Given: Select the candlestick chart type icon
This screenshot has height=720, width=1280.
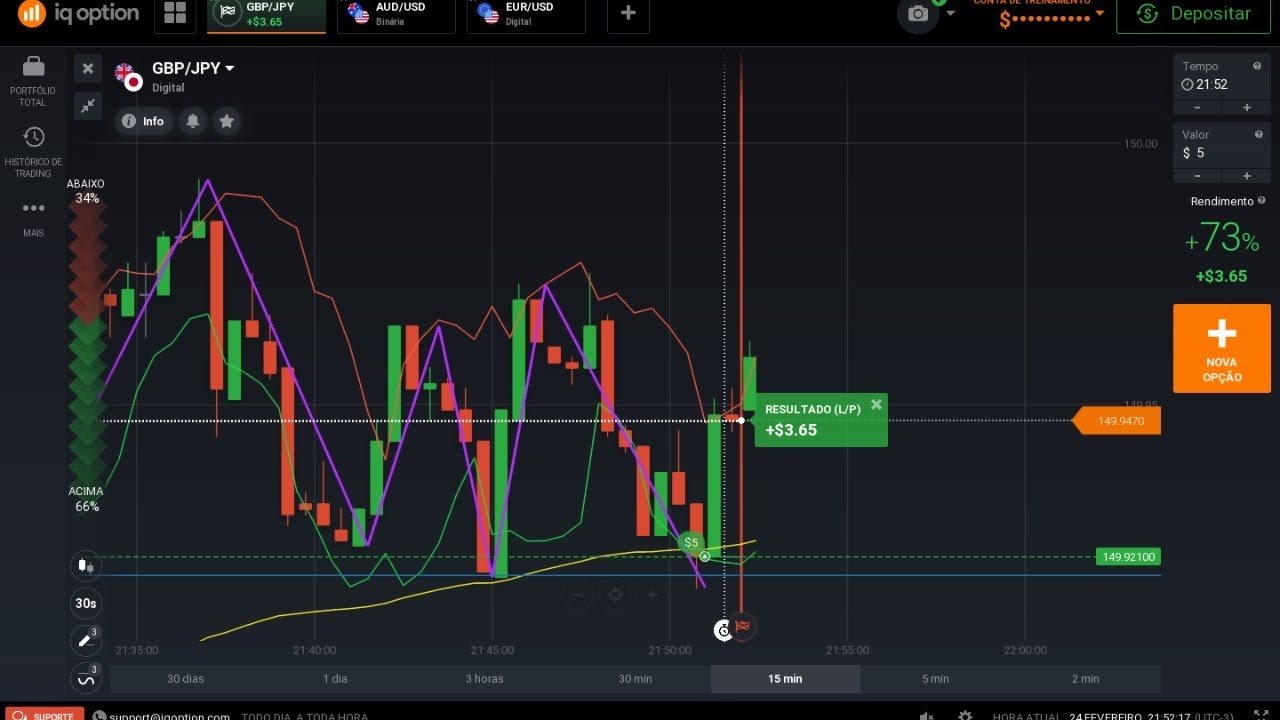Looking at the screenshot, I should pyautogui.click(x=86, y=565).
